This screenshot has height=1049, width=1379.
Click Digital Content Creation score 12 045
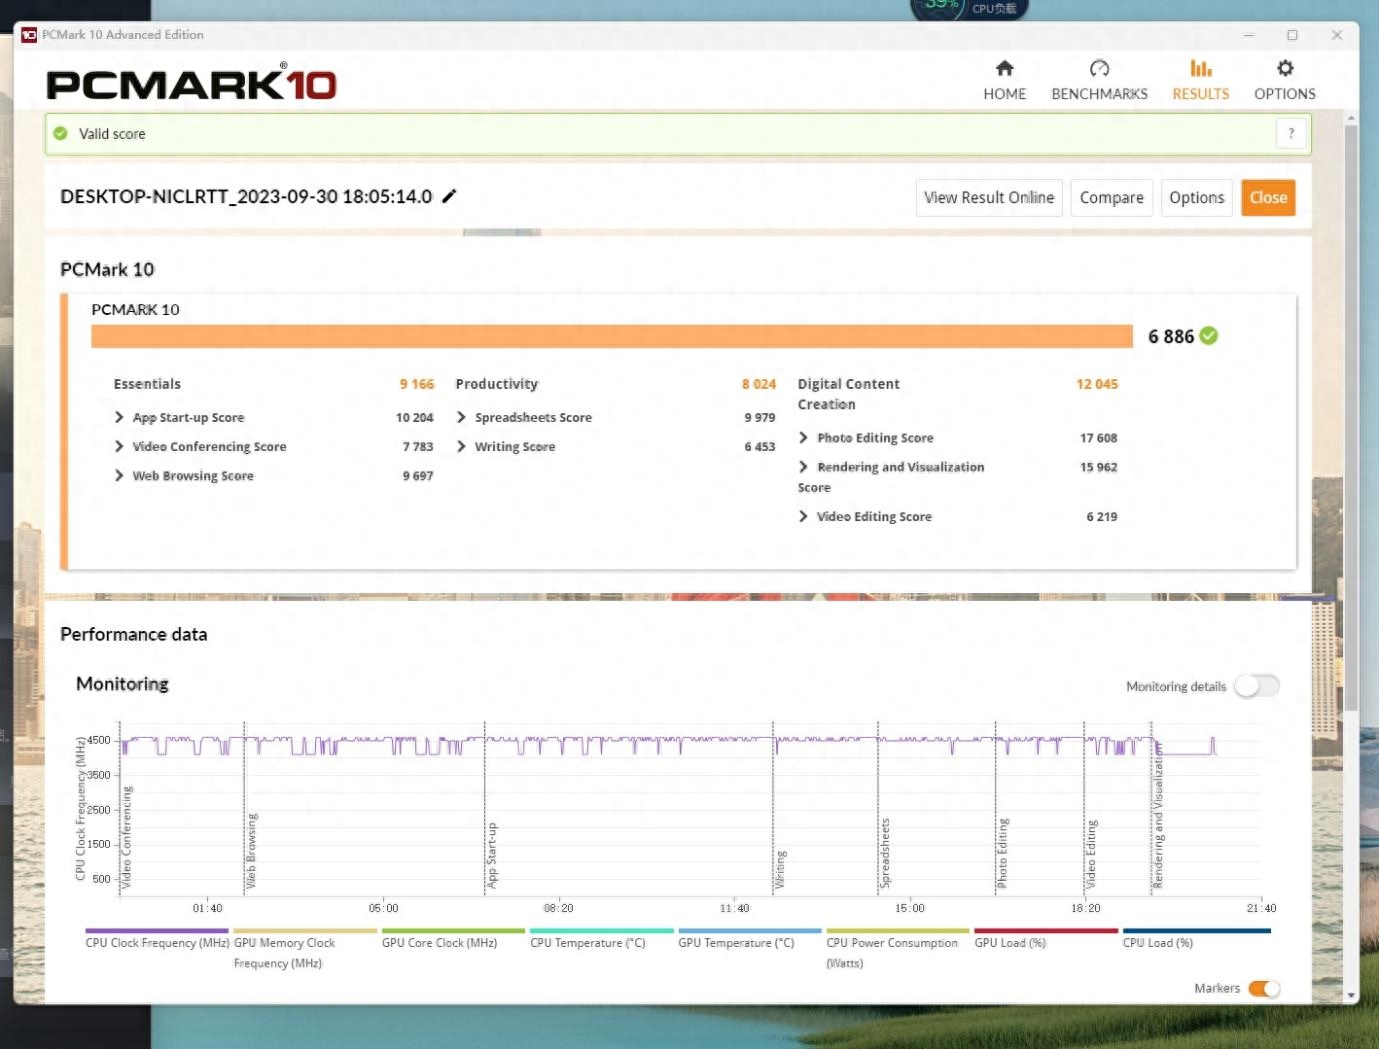pos(1097,384)
